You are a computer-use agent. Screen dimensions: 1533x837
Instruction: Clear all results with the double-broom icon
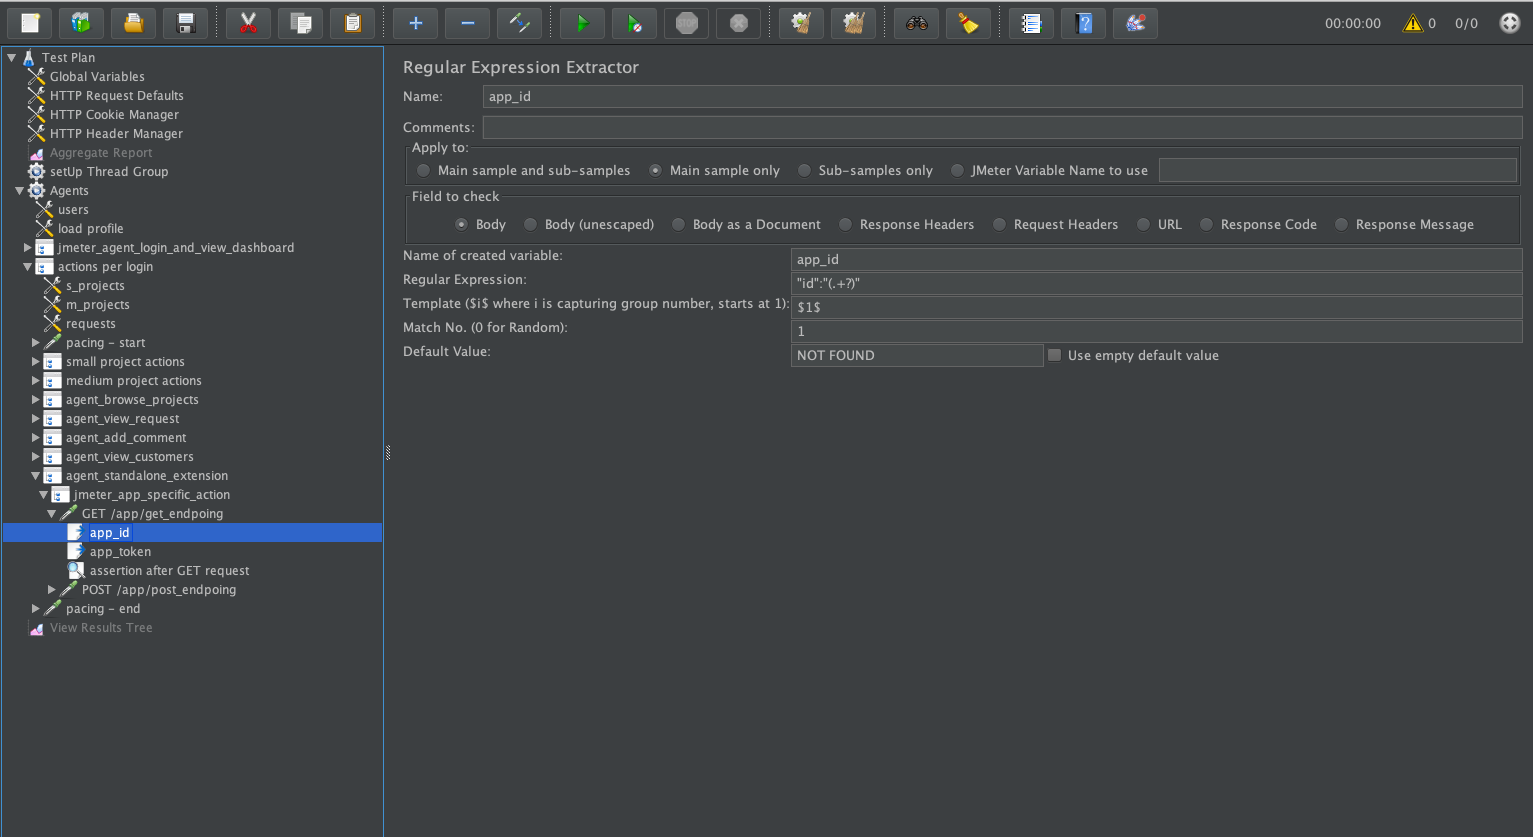[x=853, y=22]
